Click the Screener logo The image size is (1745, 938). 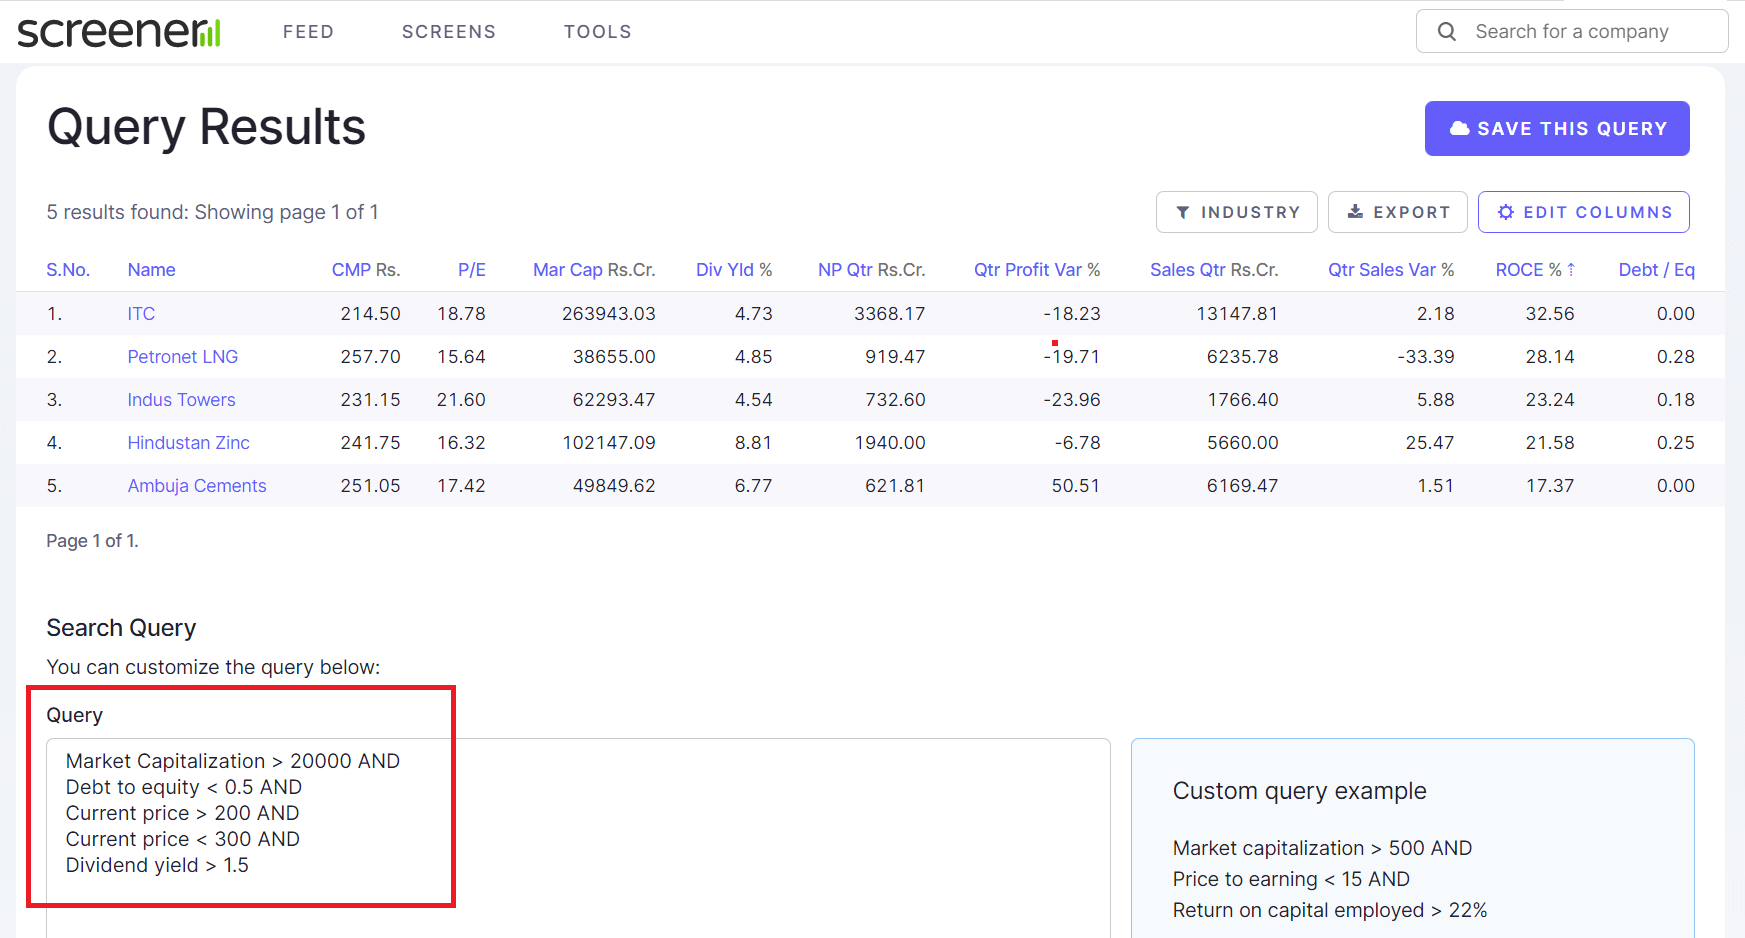point(119,32)
